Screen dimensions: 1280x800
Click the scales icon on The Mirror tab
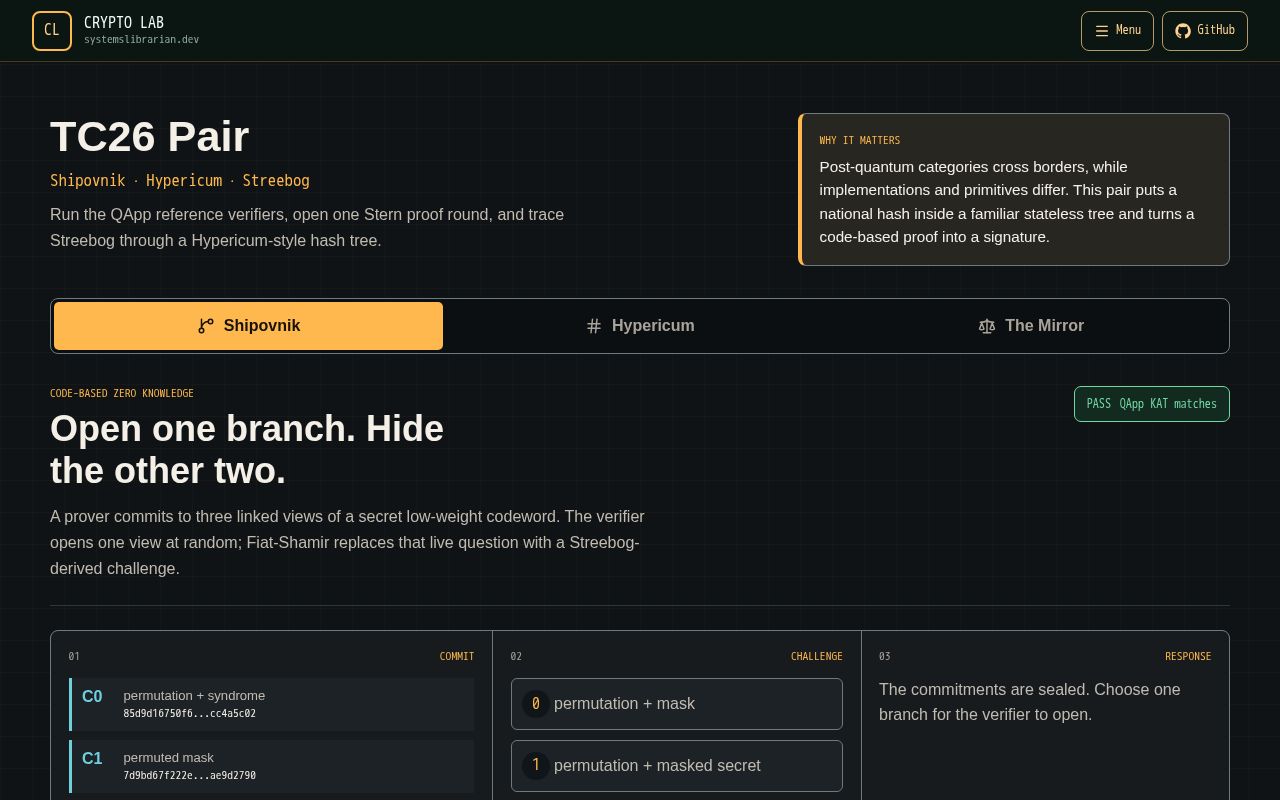(x=987, y=326)
